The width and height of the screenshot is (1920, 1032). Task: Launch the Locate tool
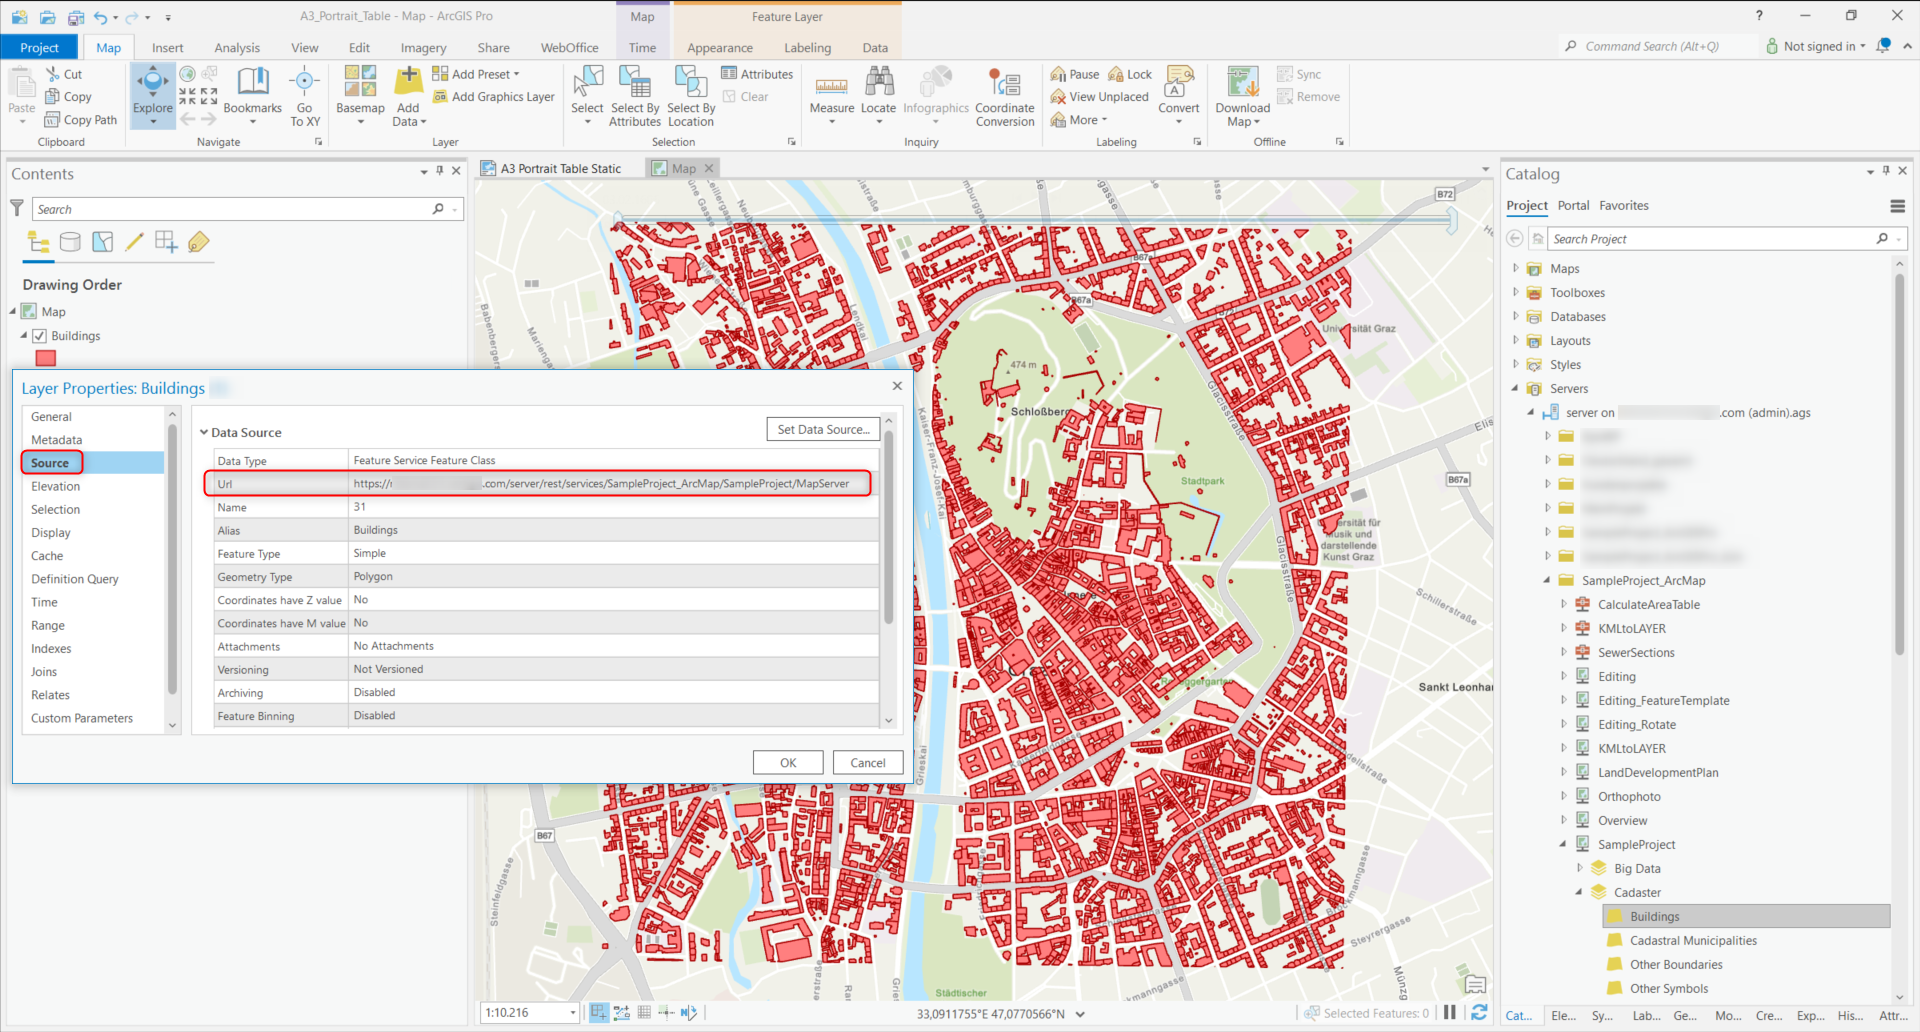[x=878, y=90]
